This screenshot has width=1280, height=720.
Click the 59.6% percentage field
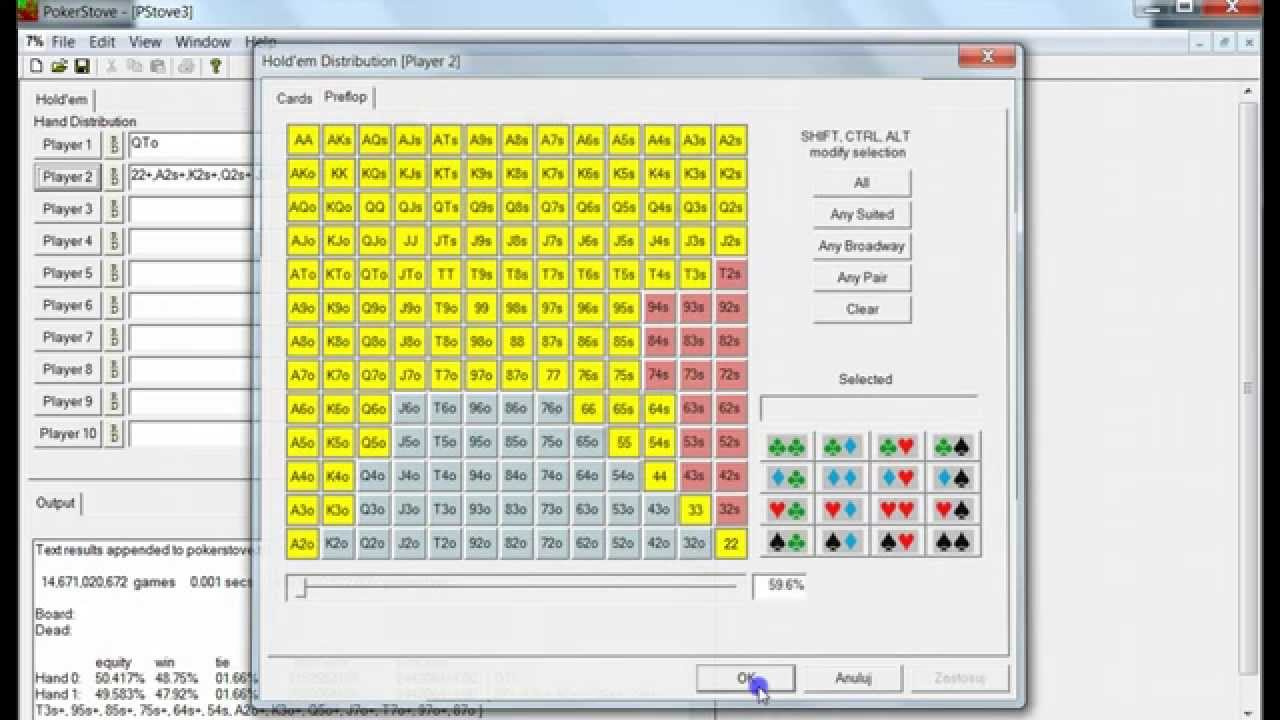(780, 585)
